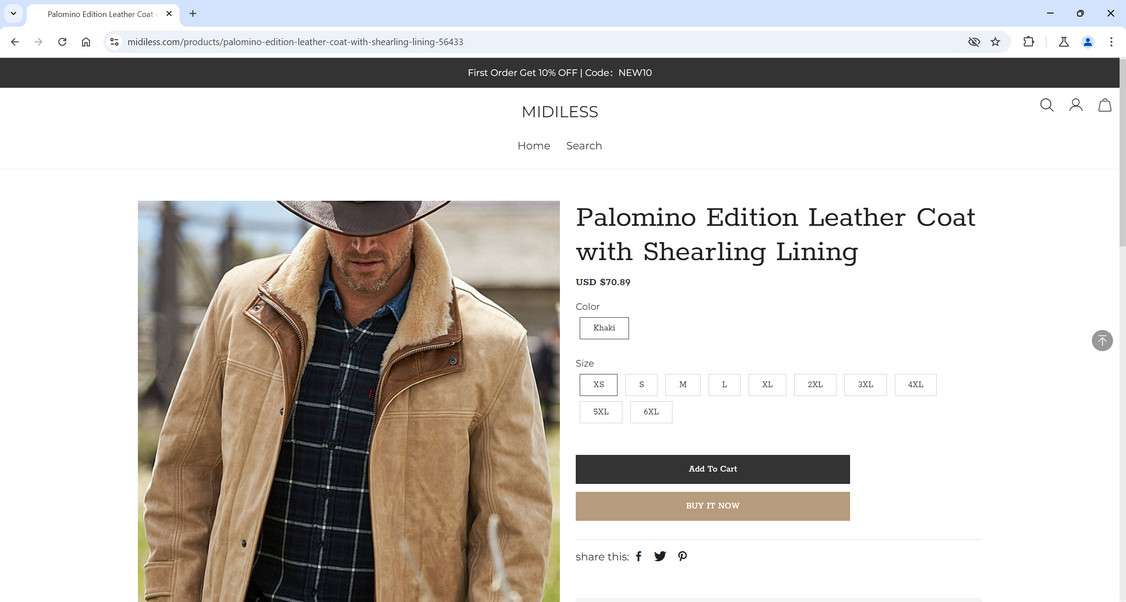Viewport: 1126px width, 602px height.
Task: Open Chrome's three-dot menu
Action: tap(1111, 42)
